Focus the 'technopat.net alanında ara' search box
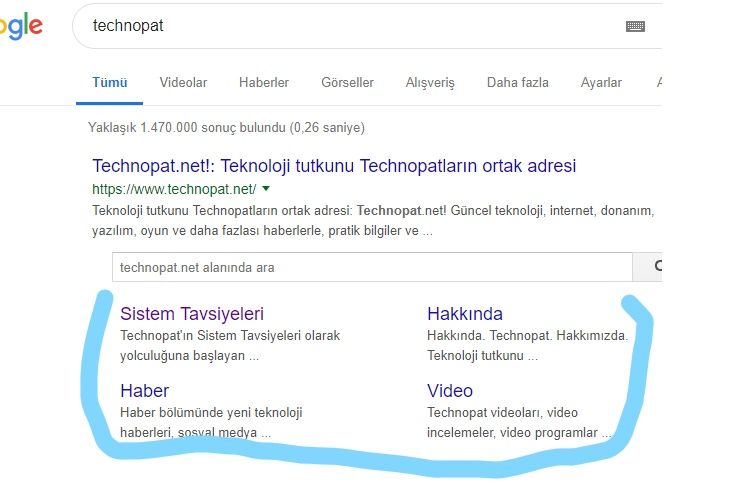Image resolution: width=744 pixels, height=488 pixels. click(372, 267)
